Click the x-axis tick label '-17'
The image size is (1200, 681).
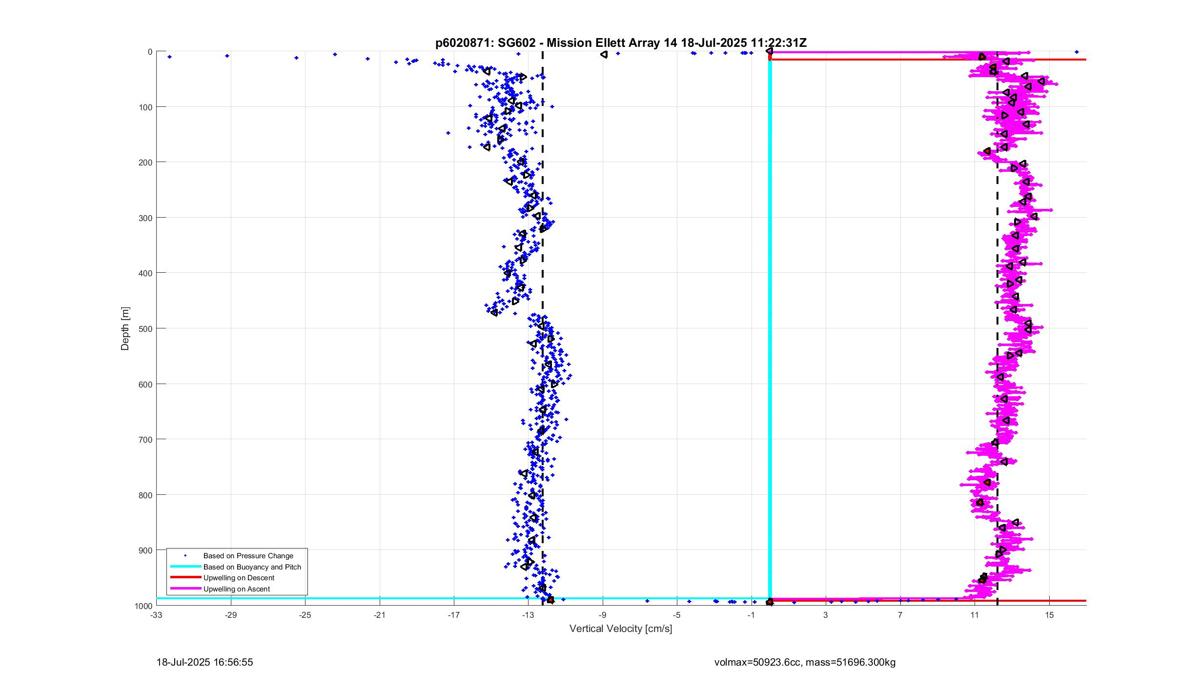click(x=454, y=616)
